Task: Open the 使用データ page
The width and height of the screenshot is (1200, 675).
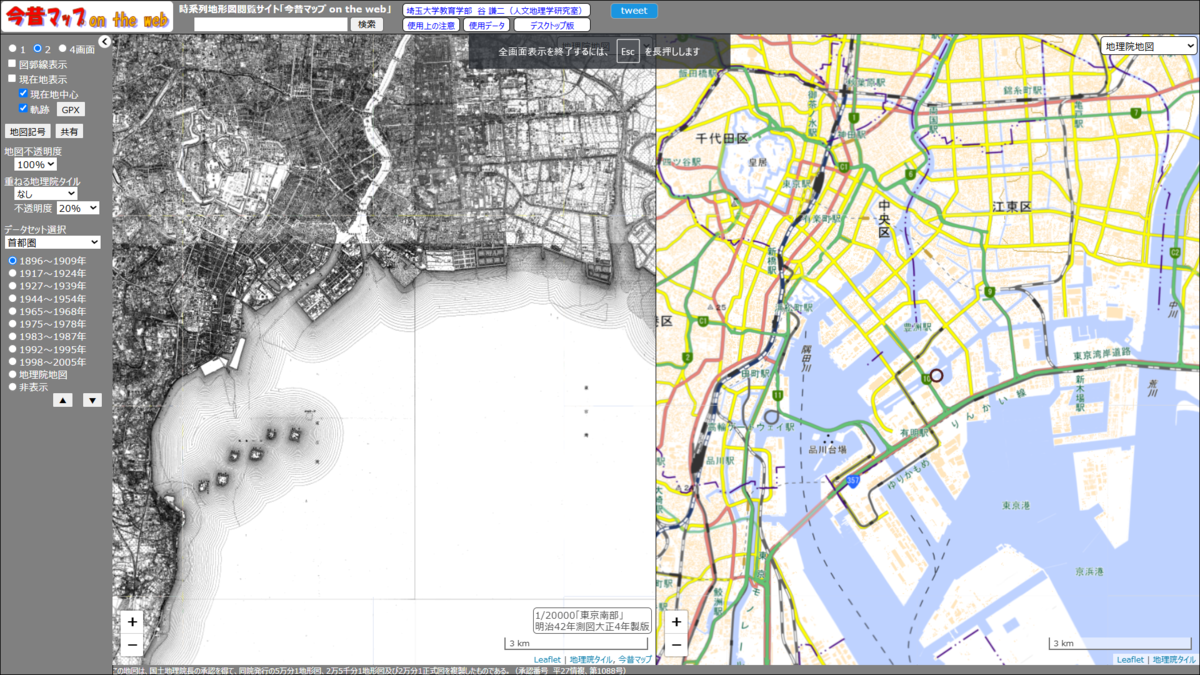Action: (x=487, y=25)
